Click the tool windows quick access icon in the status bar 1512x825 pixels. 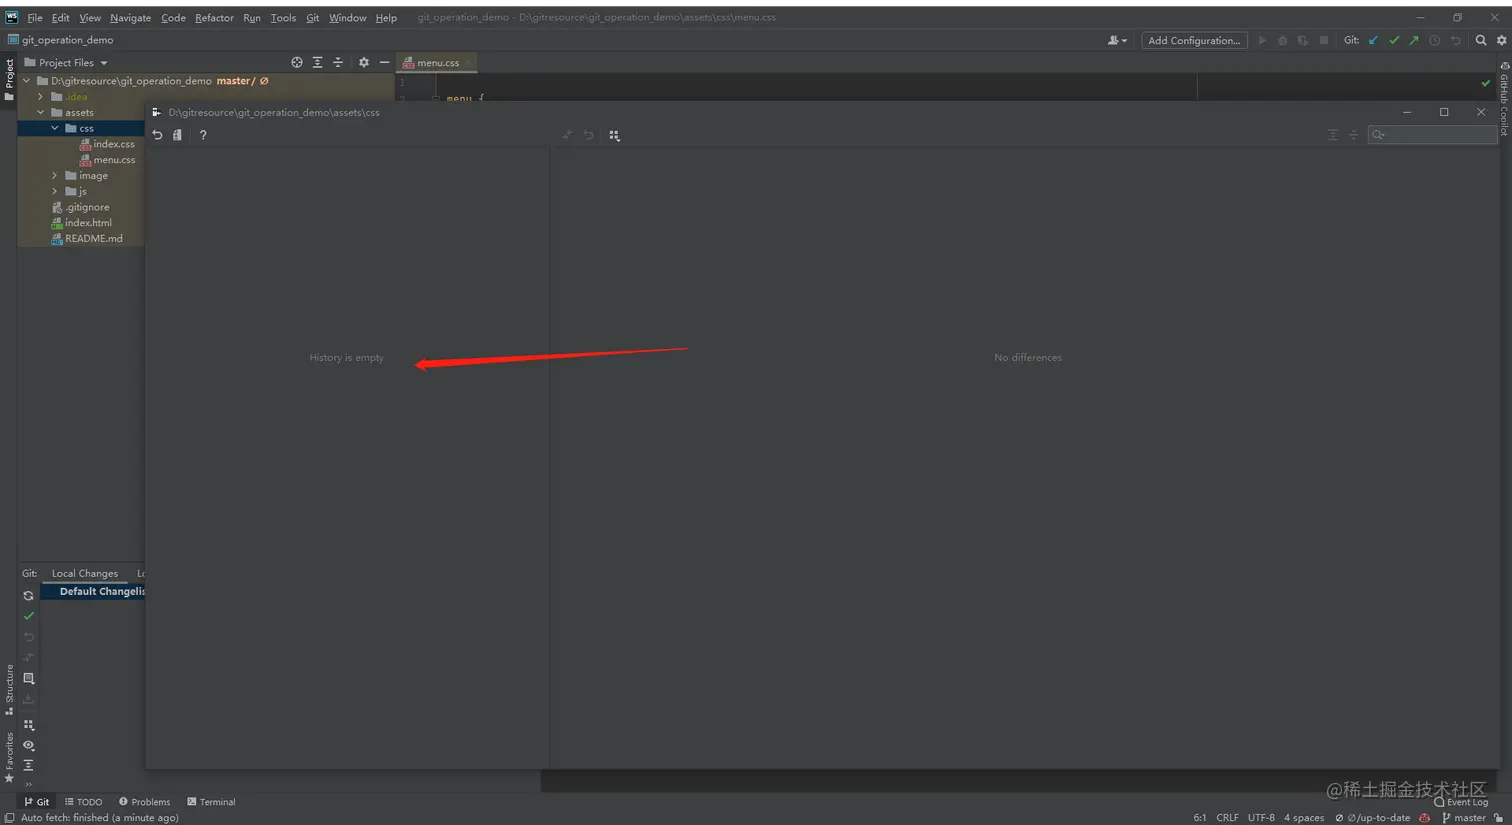(x=9, y=818)
